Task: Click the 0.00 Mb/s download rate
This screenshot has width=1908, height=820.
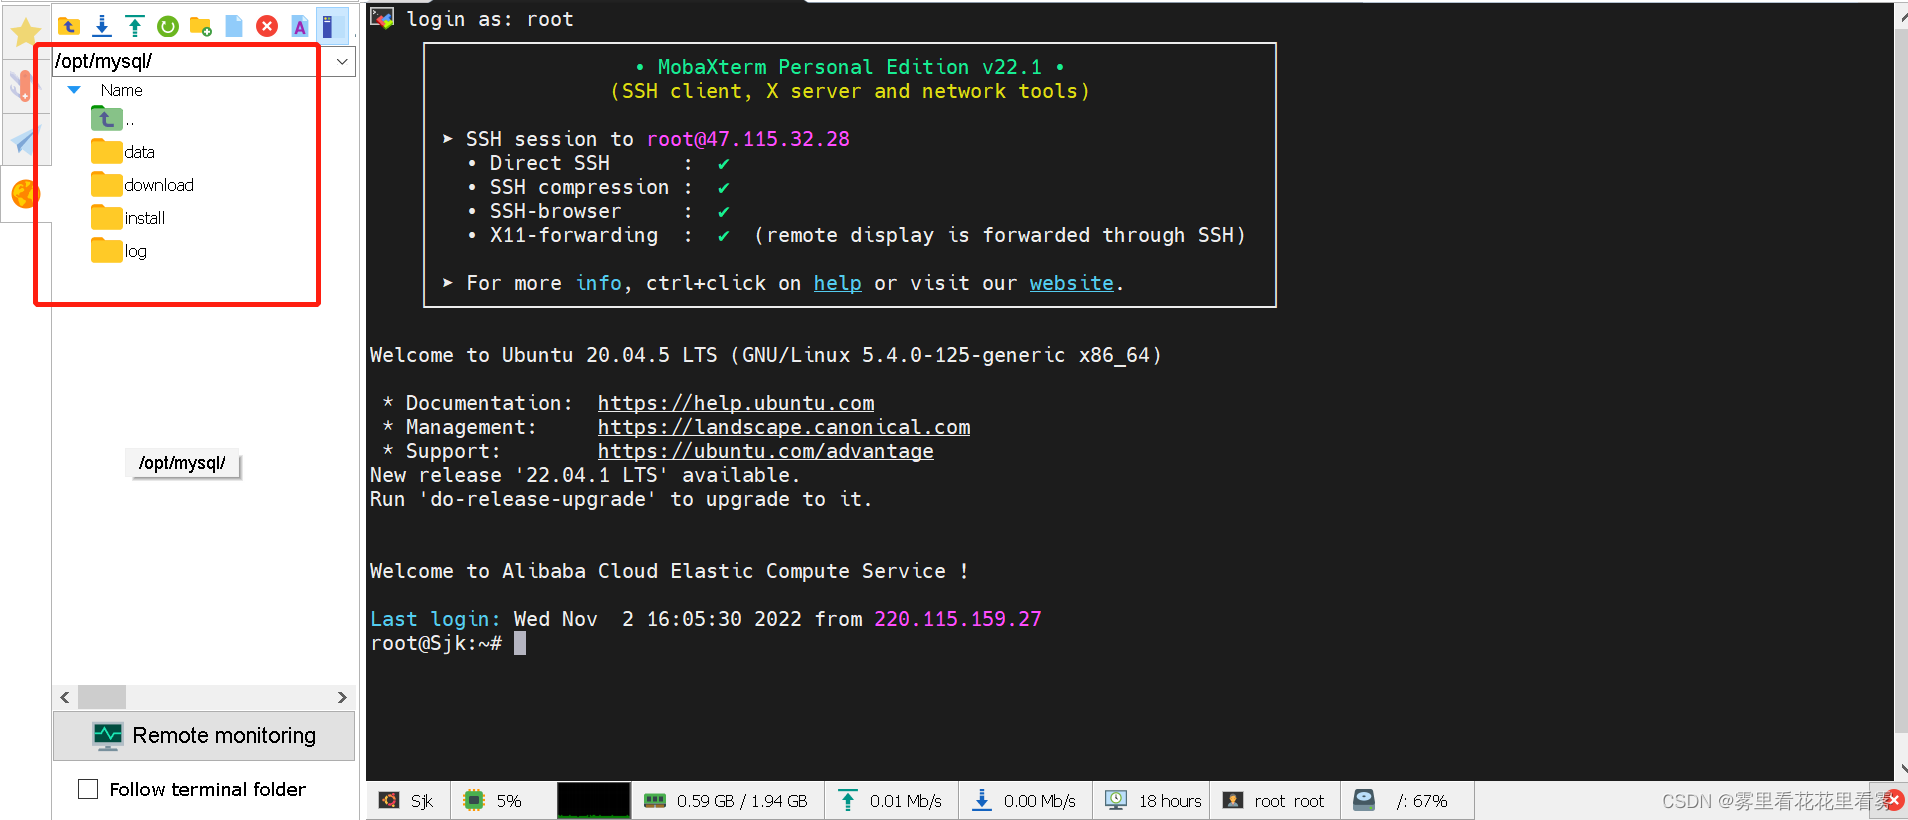Action: coord(1040,801)
